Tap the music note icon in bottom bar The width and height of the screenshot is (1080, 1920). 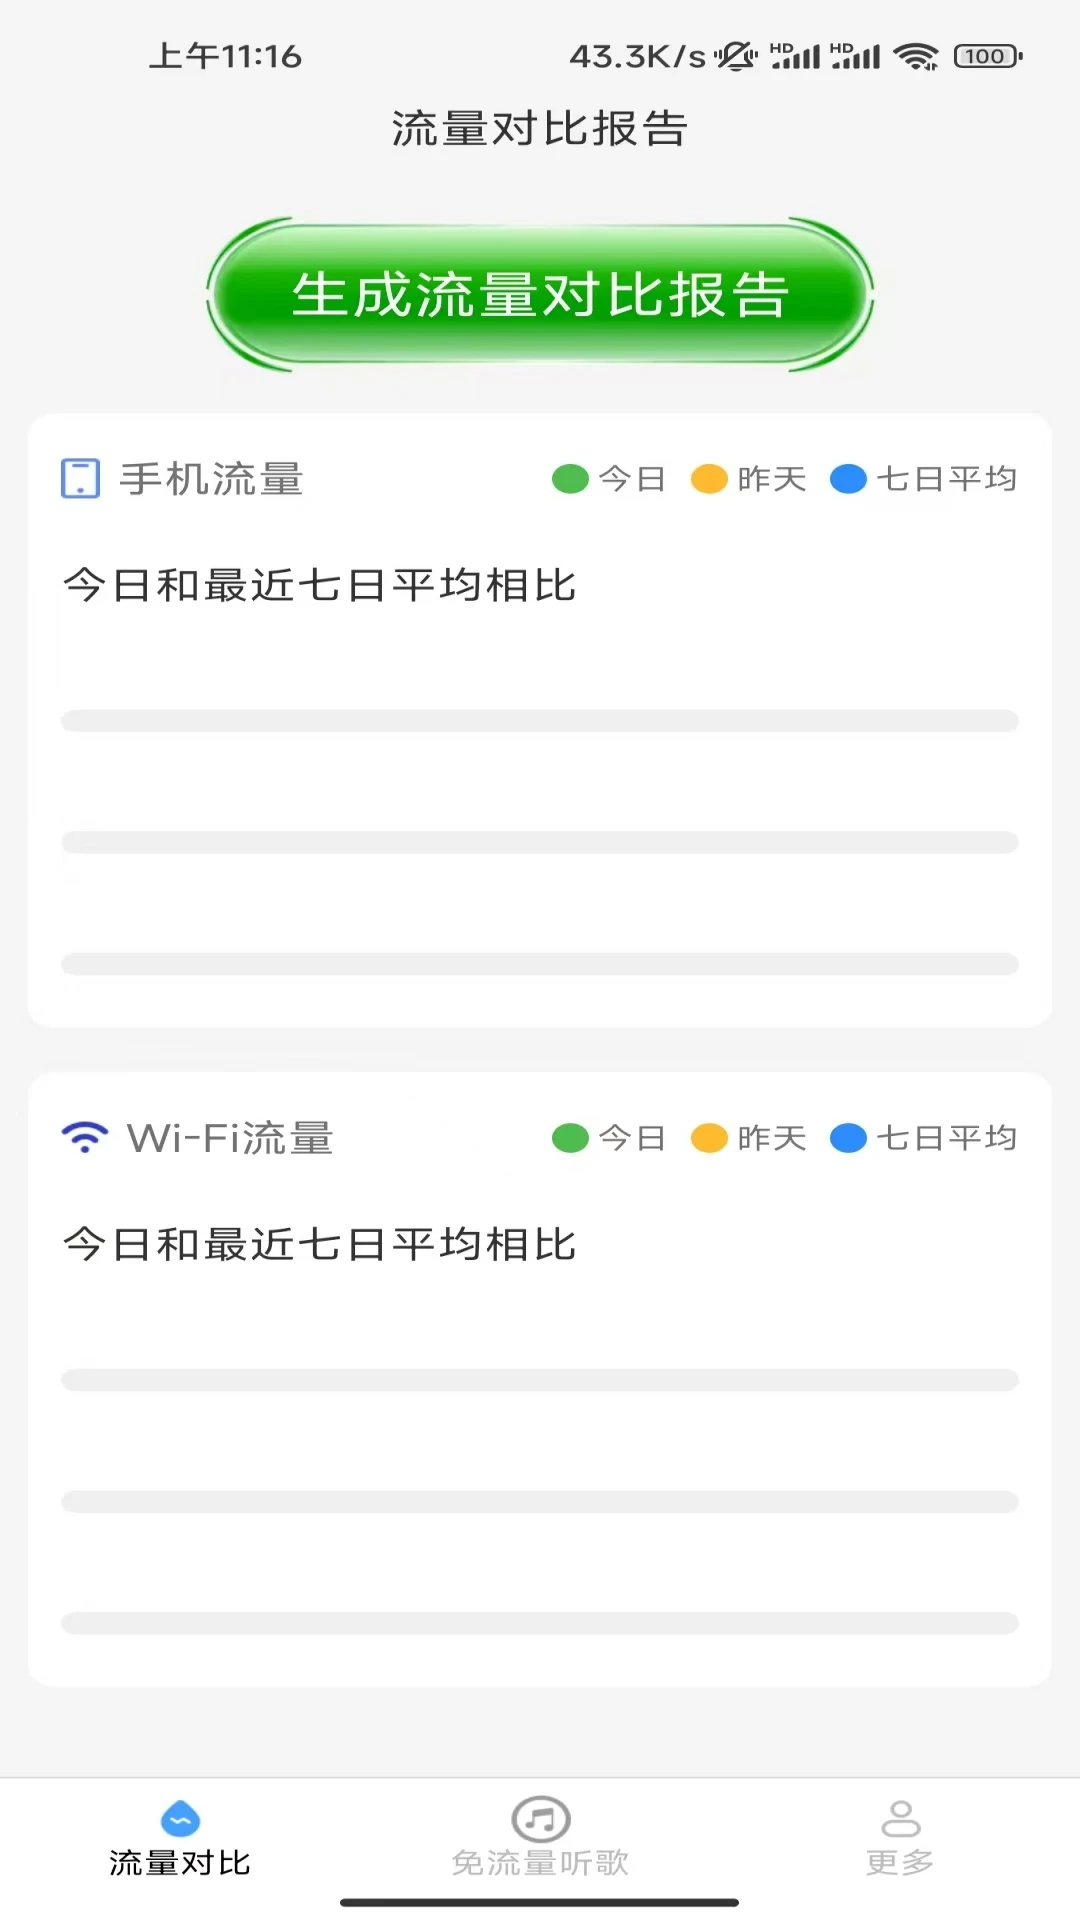coord(540,1819)
